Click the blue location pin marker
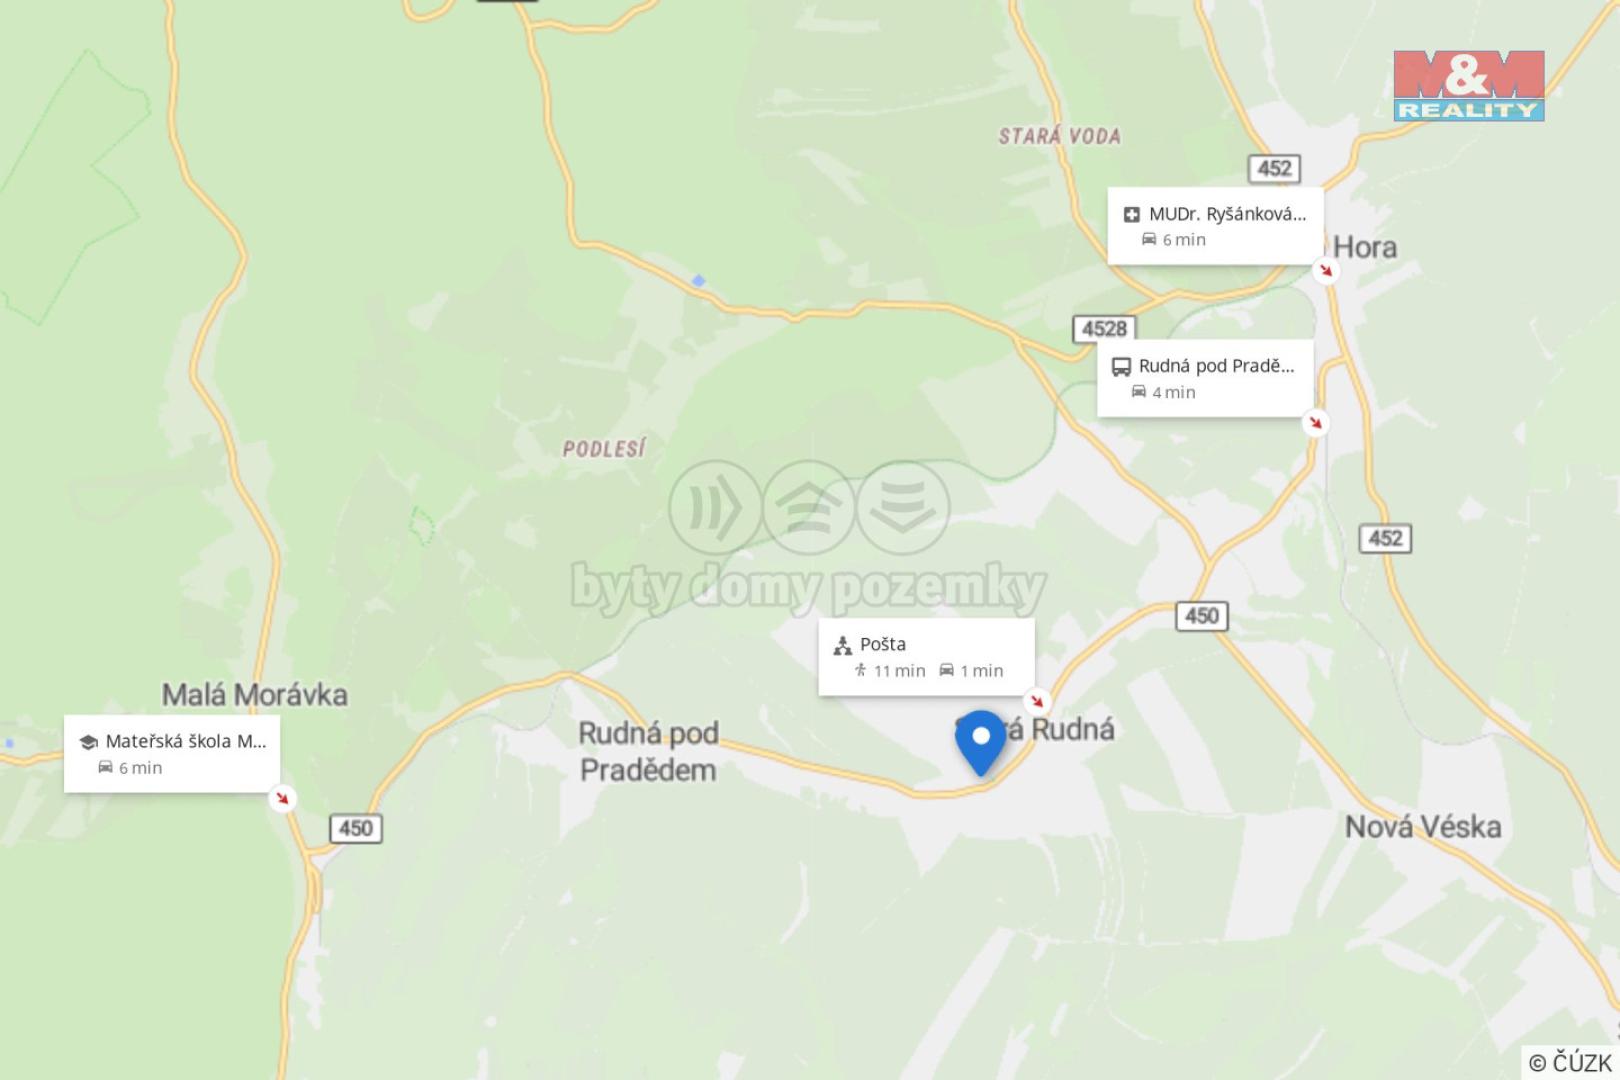This screenshot has width=1620, height=1080. pos(981,742)
